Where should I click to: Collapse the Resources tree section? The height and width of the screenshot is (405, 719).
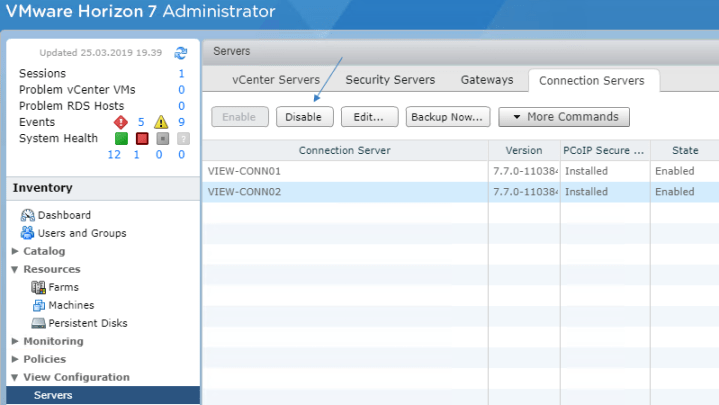pyautogui.click(x=15, y=269)
